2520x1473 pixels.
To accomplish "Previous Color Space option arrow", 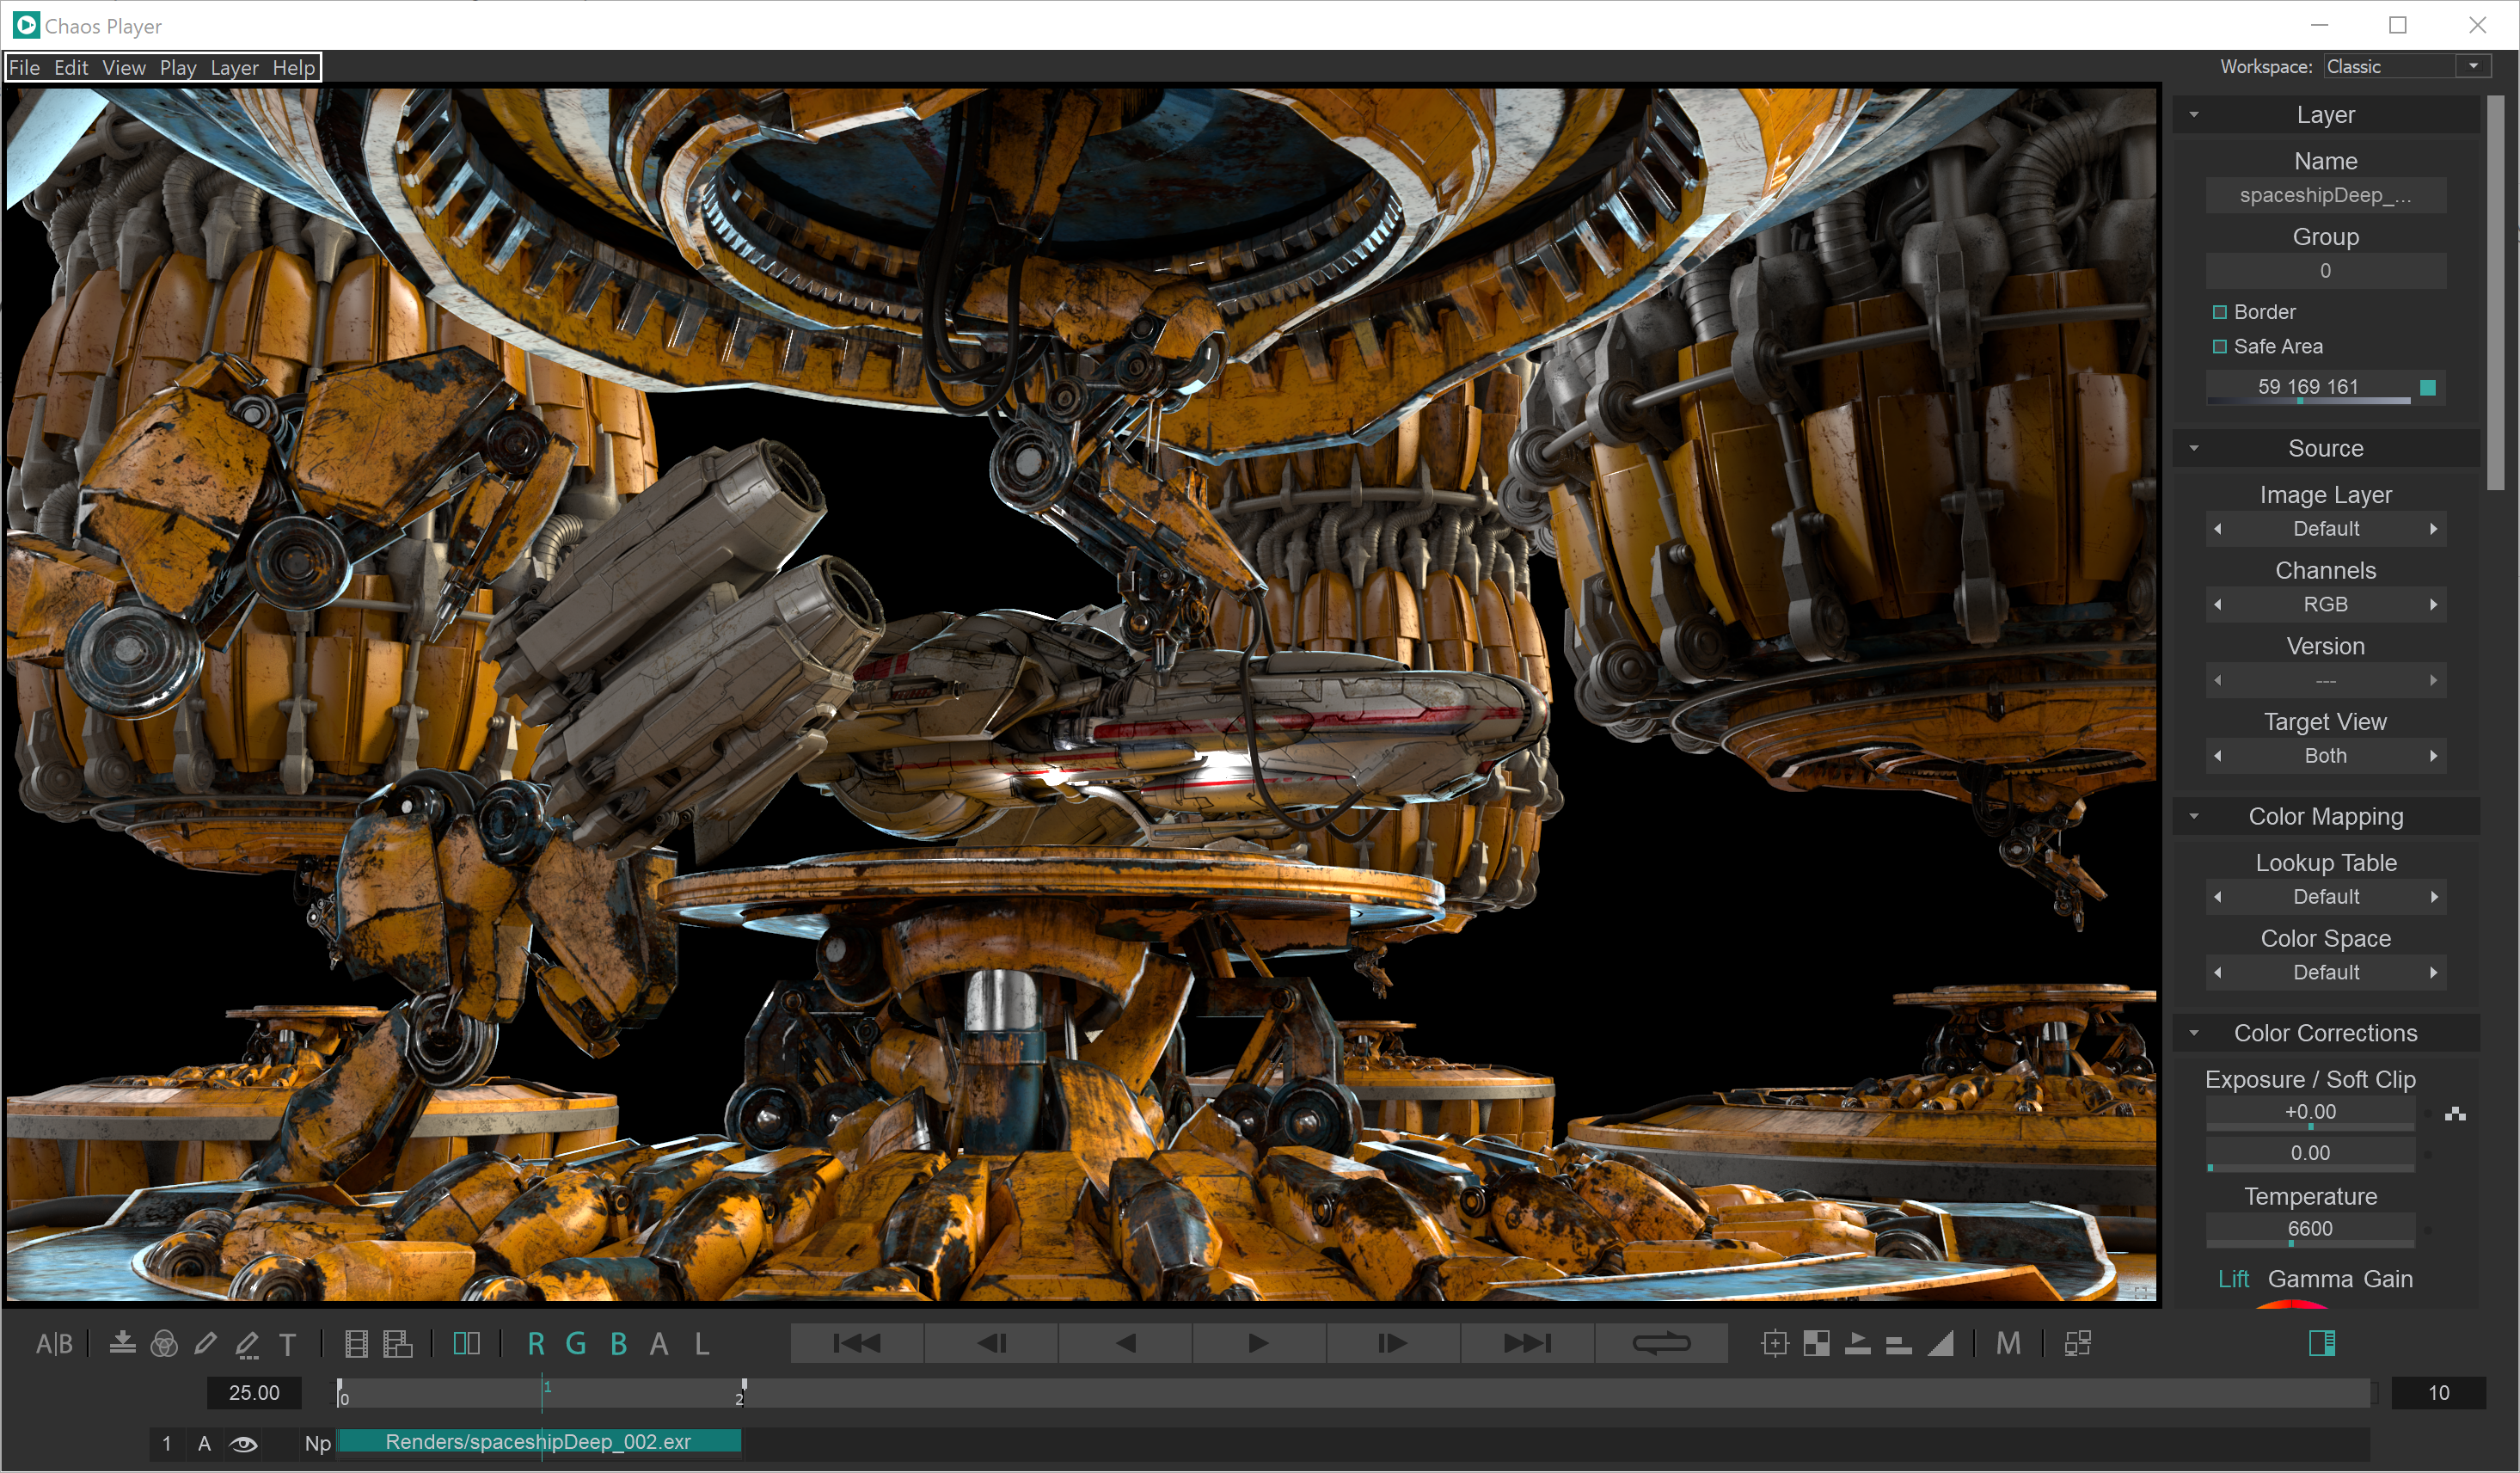I will point(2218,973).
